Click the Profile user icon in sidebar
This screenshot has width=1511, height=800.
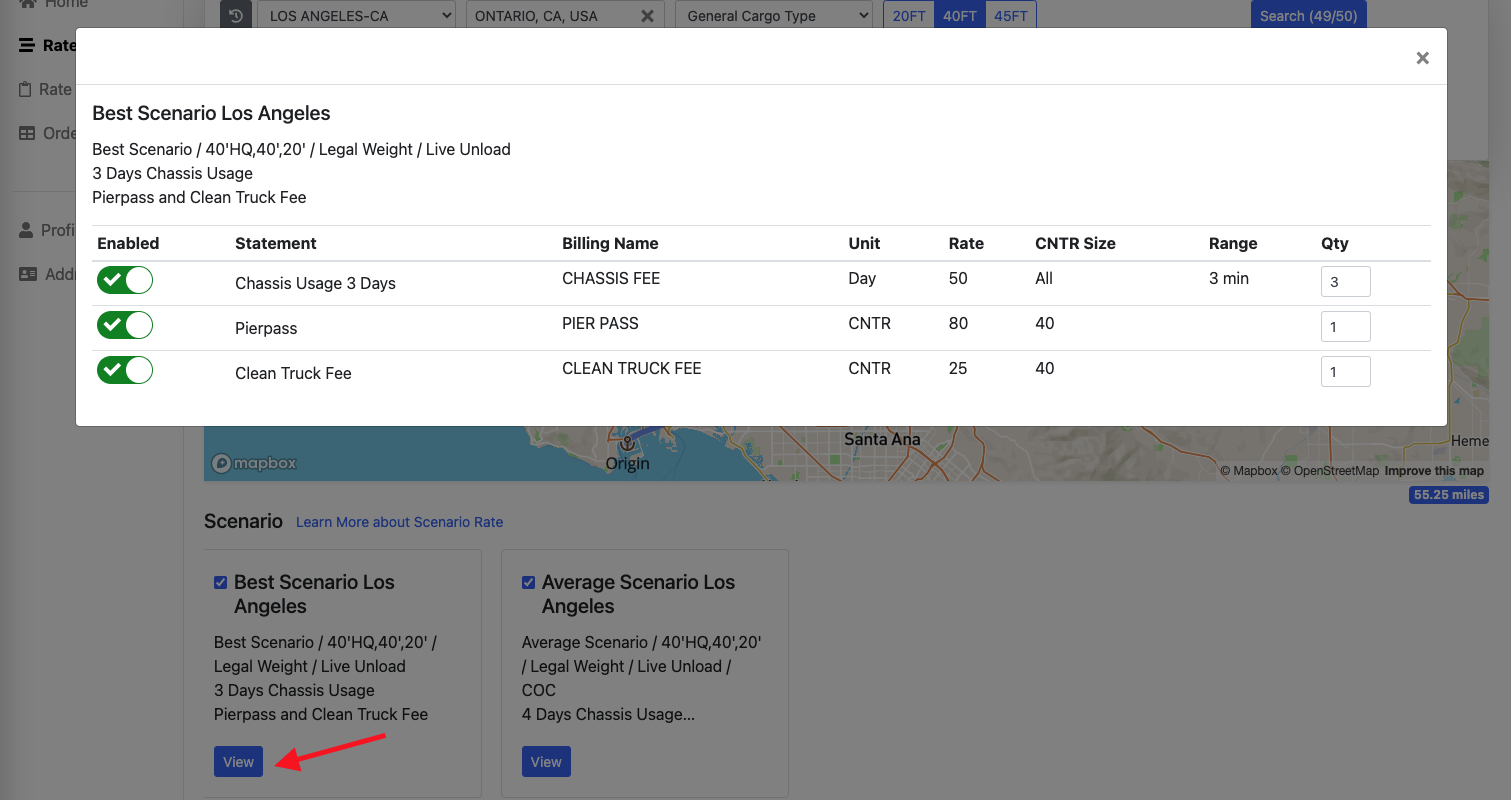[27, 230]
